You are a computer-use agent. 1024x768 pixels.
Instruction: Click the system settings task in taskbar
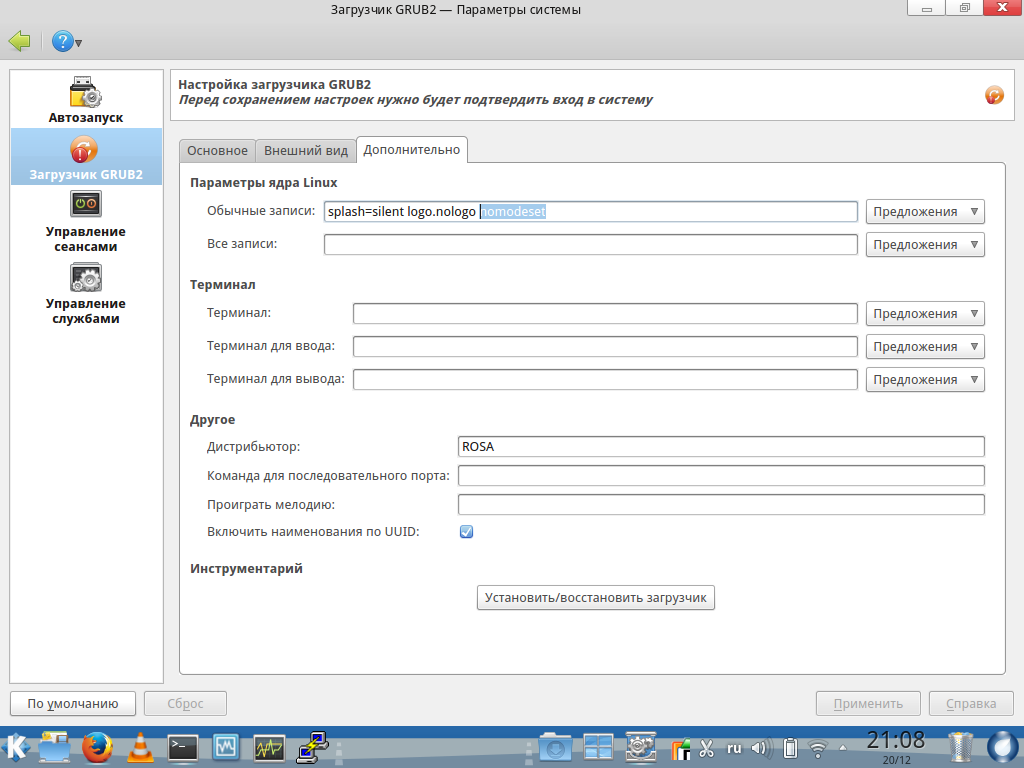641,748
